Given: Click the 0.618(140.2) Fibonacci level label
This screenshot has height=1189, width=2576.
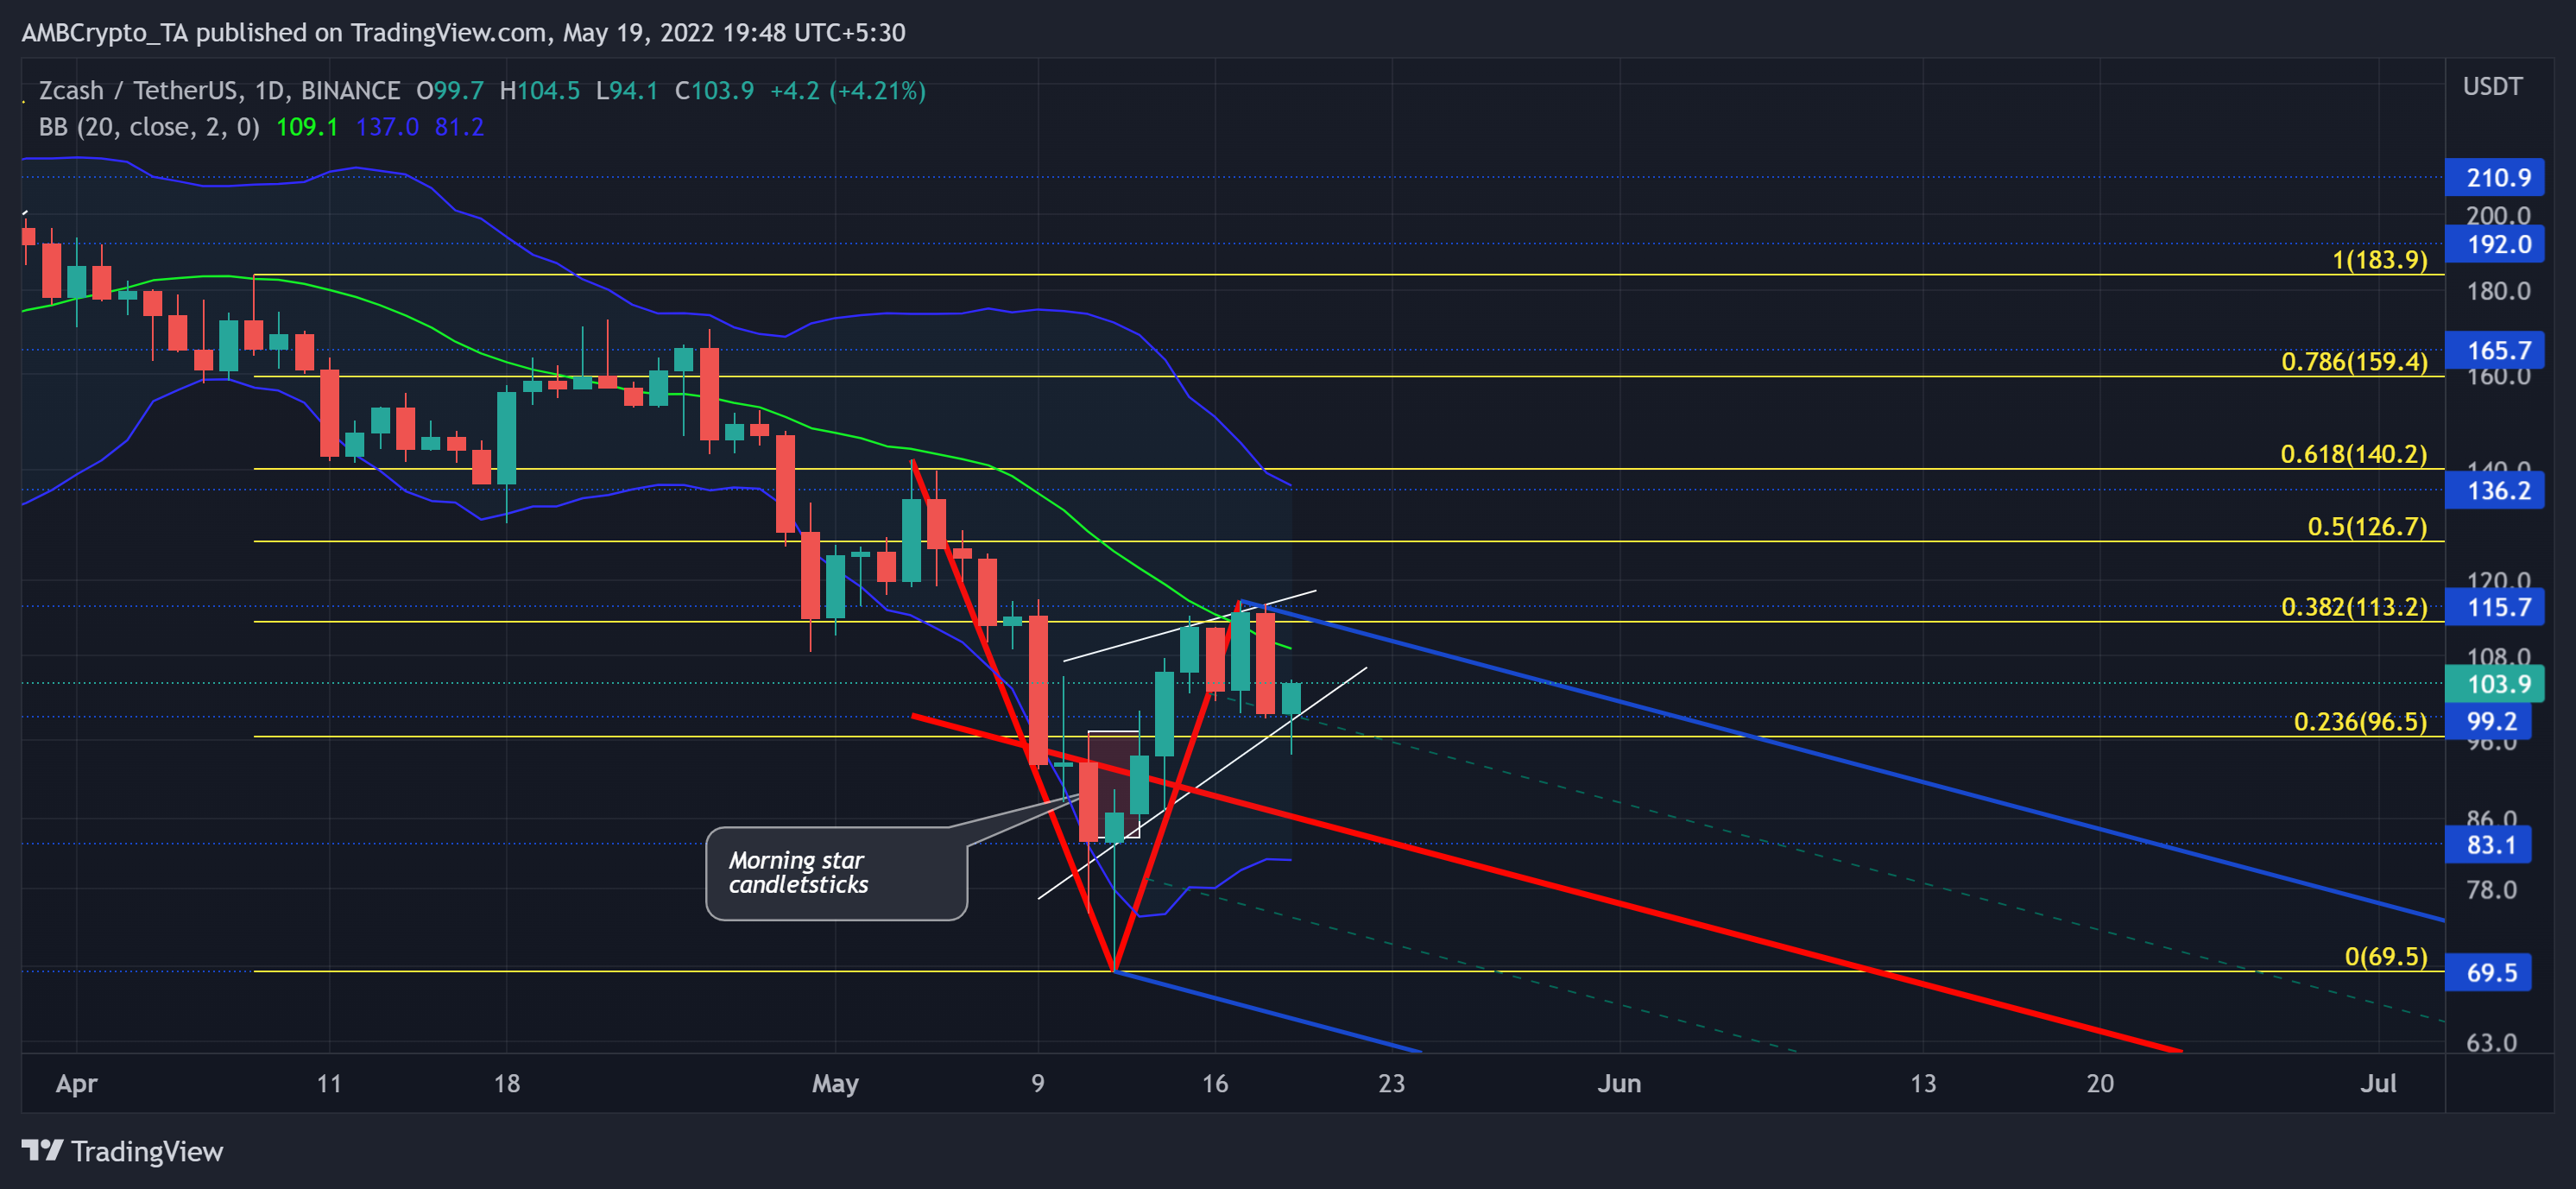Looking at the screenshot, I should 2354,454.
